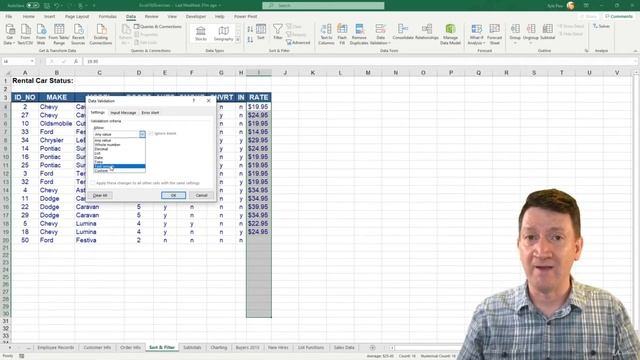Open the Sort dialog icon
This screenshot has width=640, height=360.
[x=261, y=32]
